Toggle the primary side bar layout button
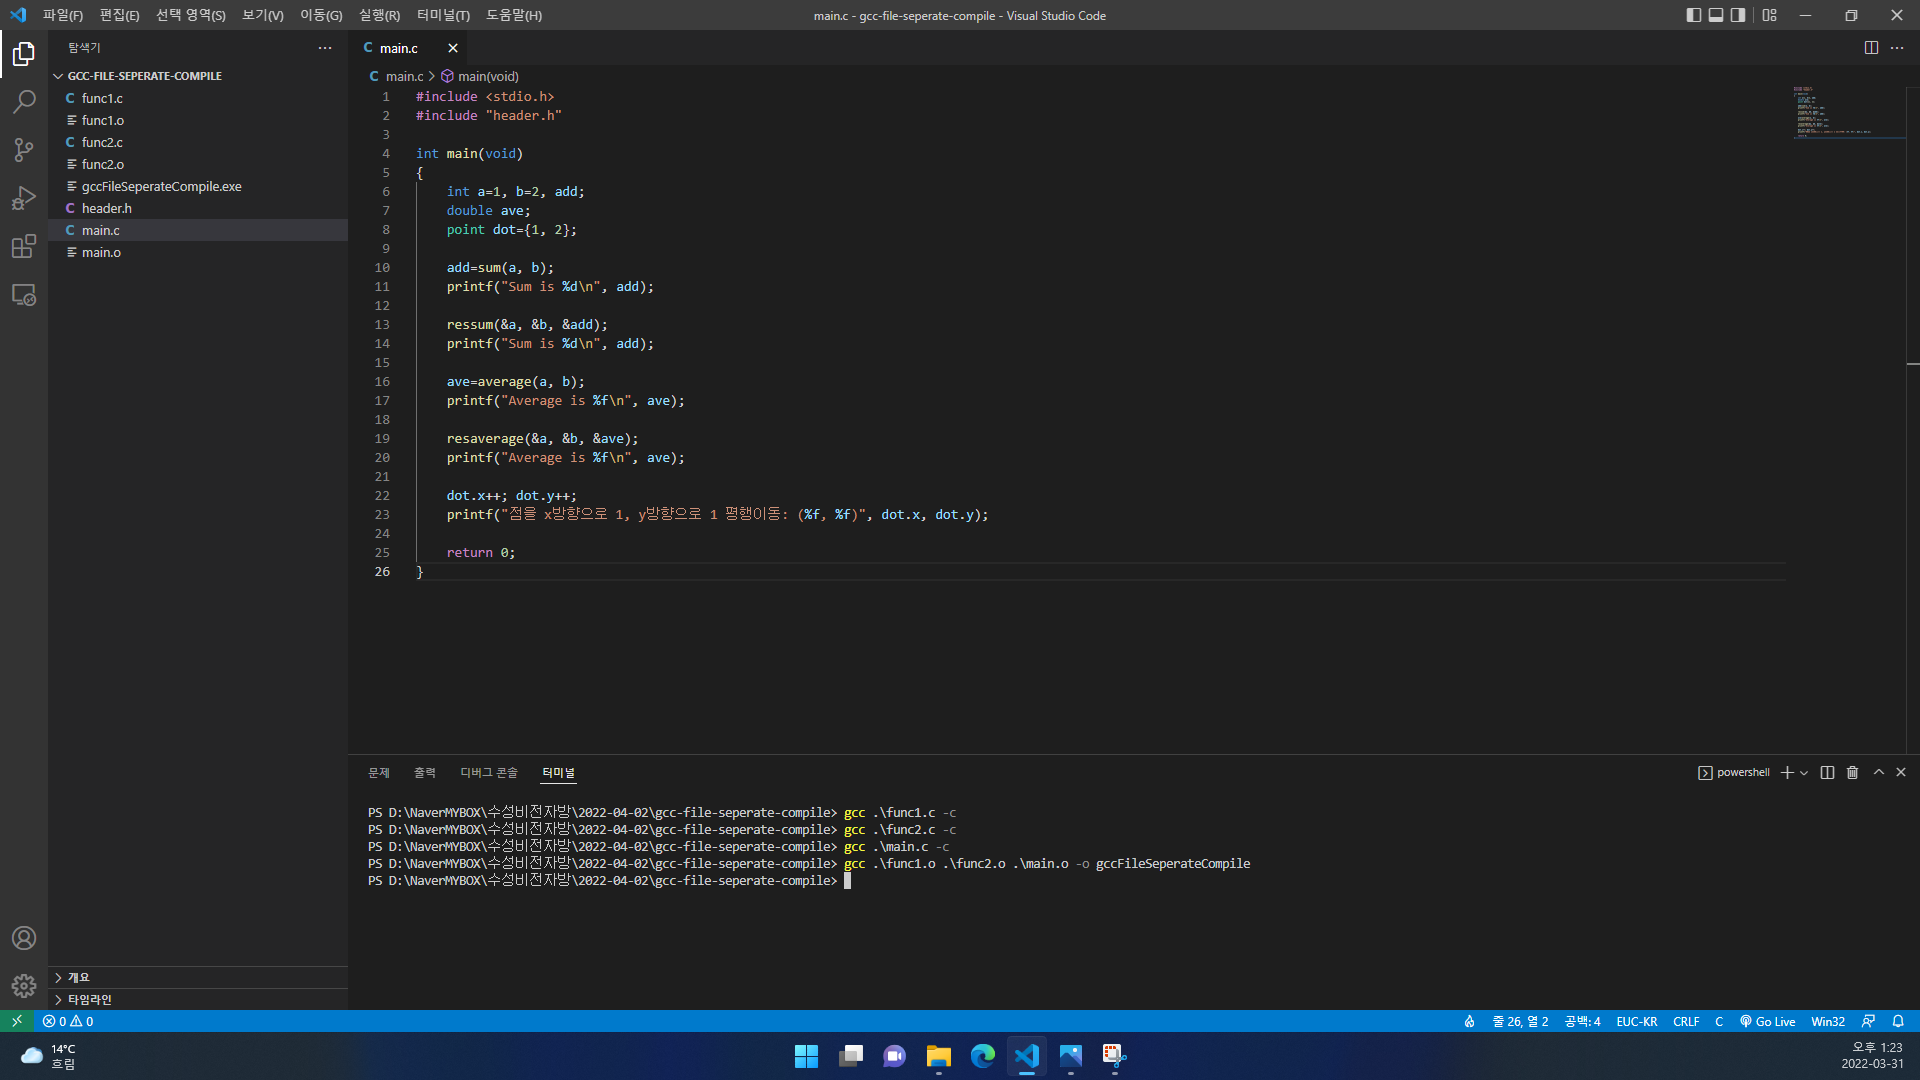The height and width of the screenshot is (1080, 1920). pyautogui.click(x=1693, y=15)
